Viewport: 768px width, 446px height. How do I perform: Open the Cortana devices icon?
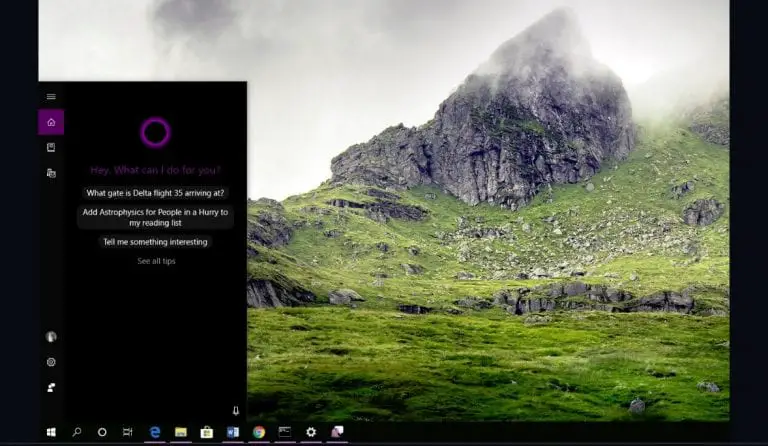click(51, 173)
